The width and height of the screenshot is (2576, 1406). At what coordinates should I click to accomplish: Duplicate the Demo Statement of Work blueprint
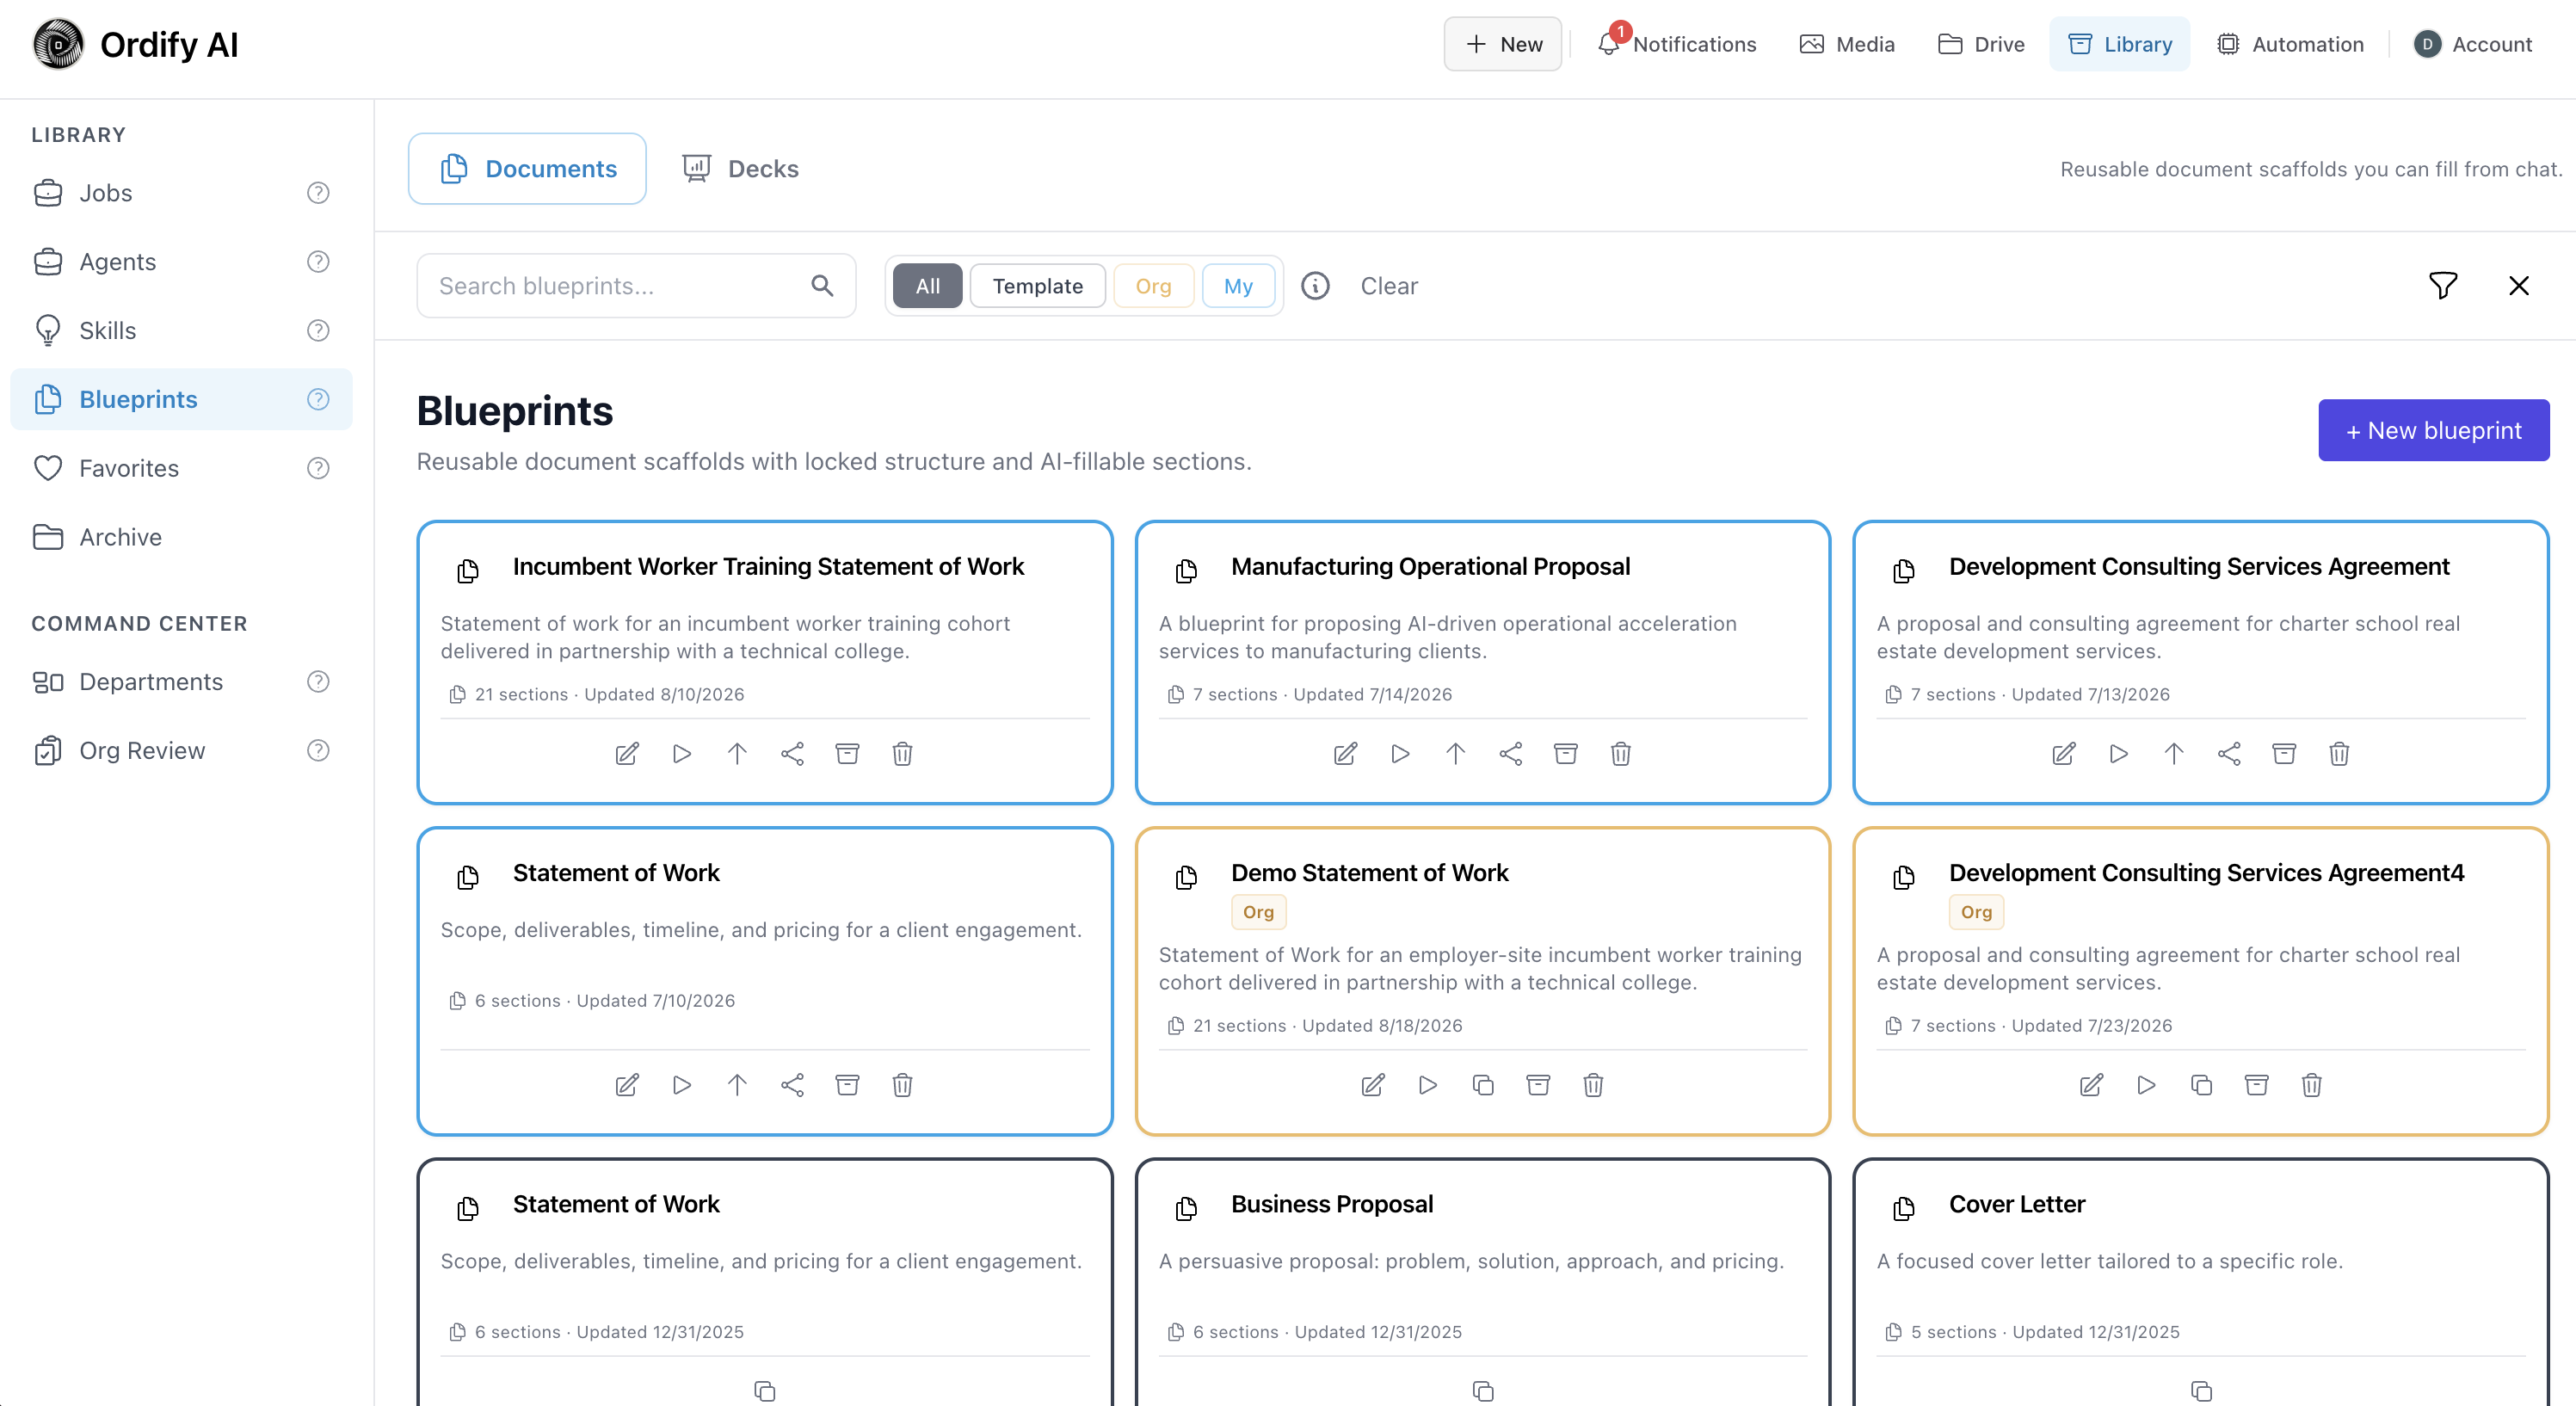tap(1483, 1085)
